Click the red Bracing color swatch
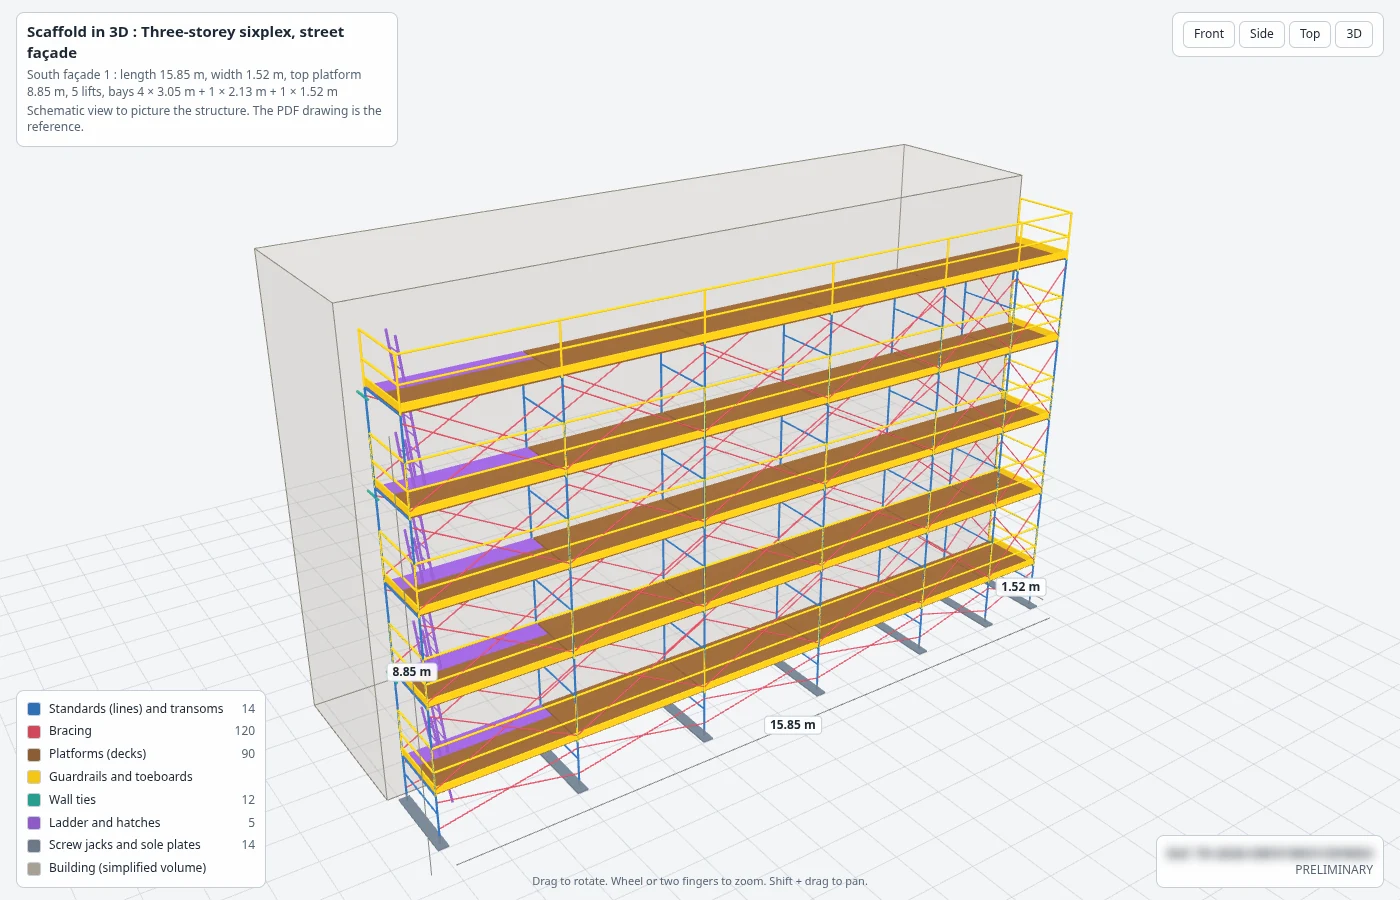Image resolution: width=1400 pixels, height=900 pixels. pos(34,732)
